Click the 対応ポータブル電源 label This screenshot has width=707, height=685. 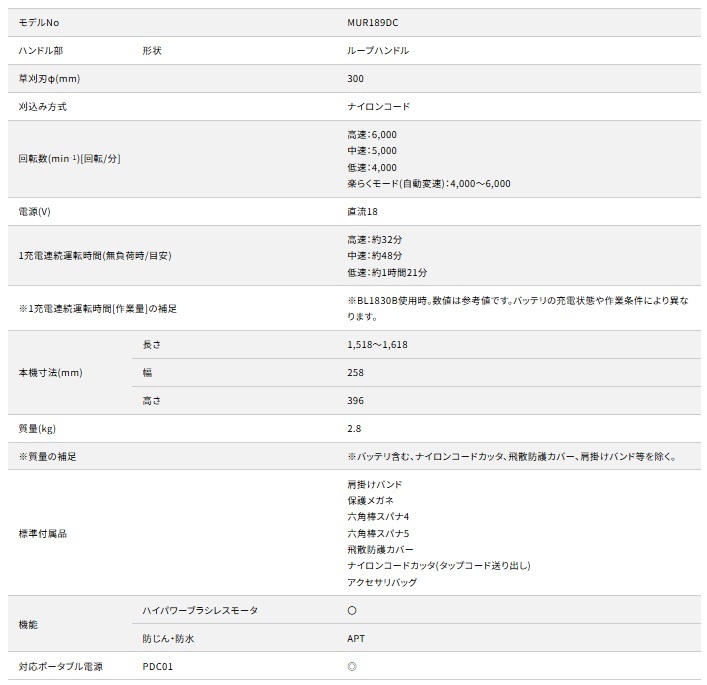pyautogui.click(x=60, y=667)
